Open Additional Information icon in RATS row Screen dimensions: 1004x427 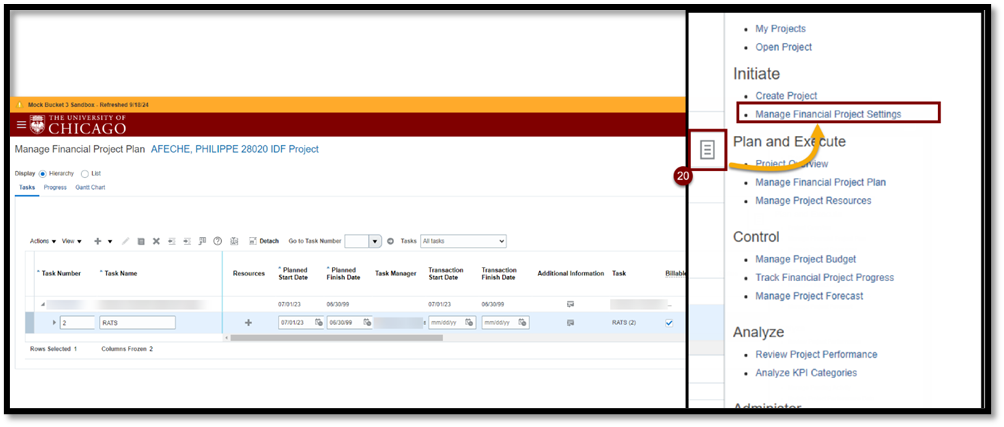click(x=570, y=323)
